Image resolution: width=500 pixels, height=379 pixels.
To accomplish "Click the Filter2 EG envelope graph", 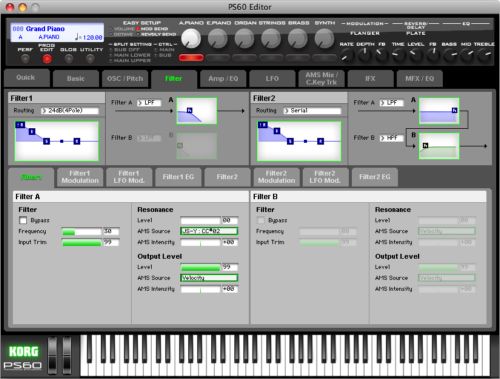I will tap(299, 141).
